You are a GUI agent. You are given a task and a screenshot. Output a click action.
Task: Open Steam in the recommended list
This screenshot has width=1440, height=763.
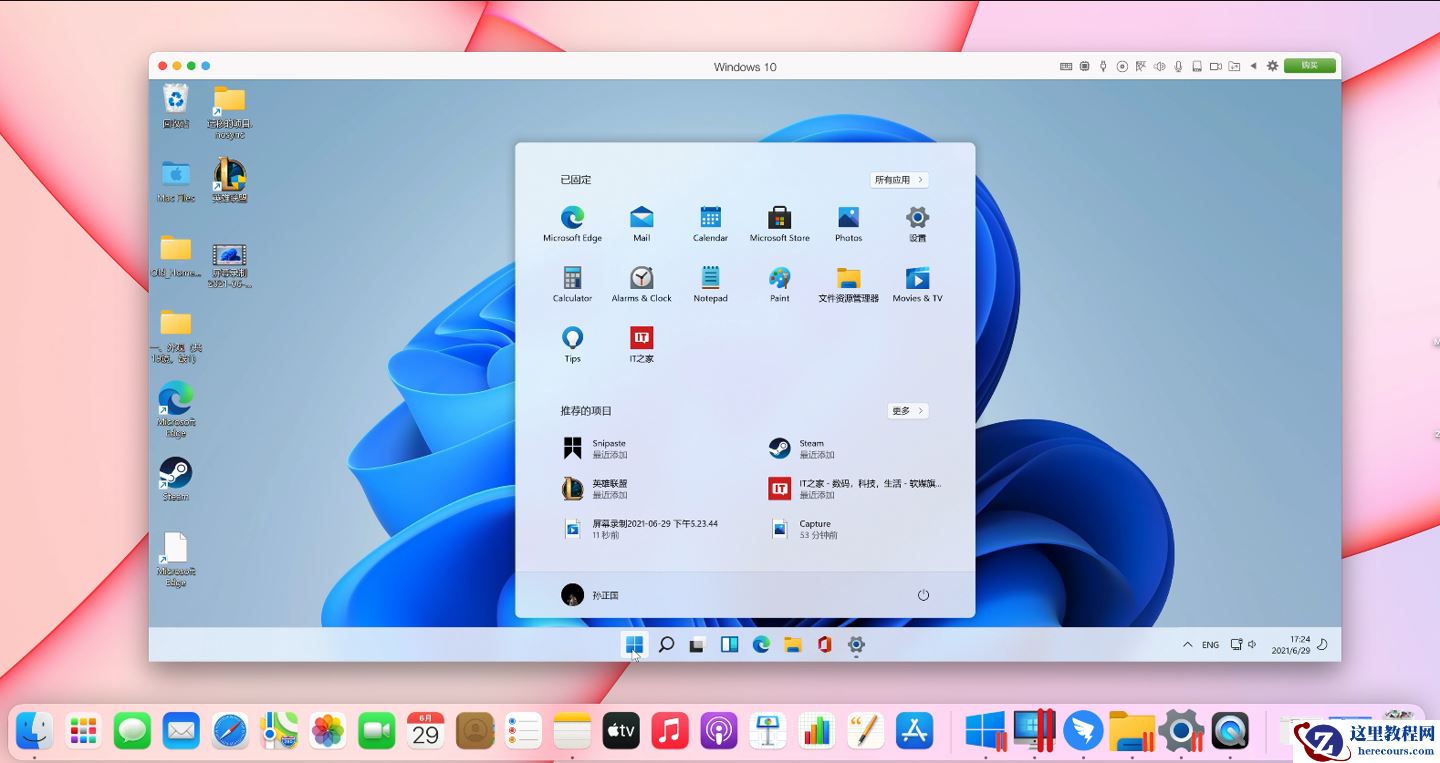pos(810,448)
